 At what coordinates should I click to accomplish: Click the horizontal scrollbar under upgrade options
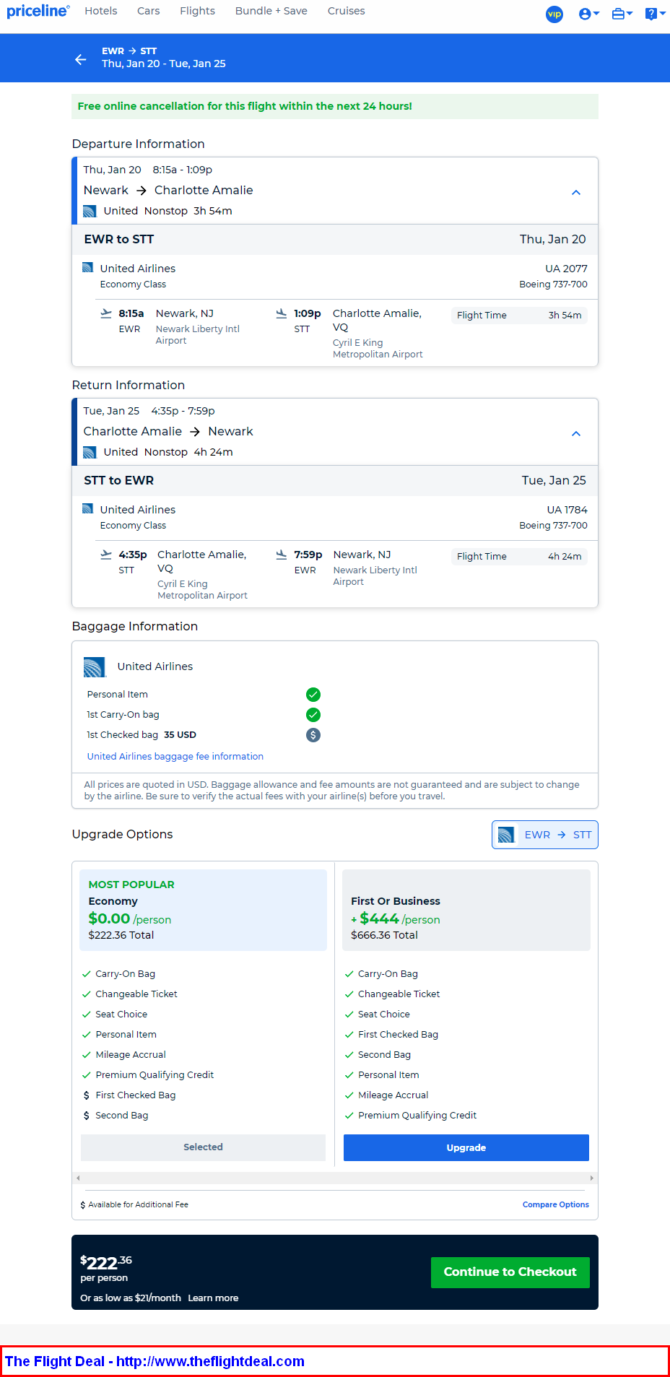(x=335, y=1178)
